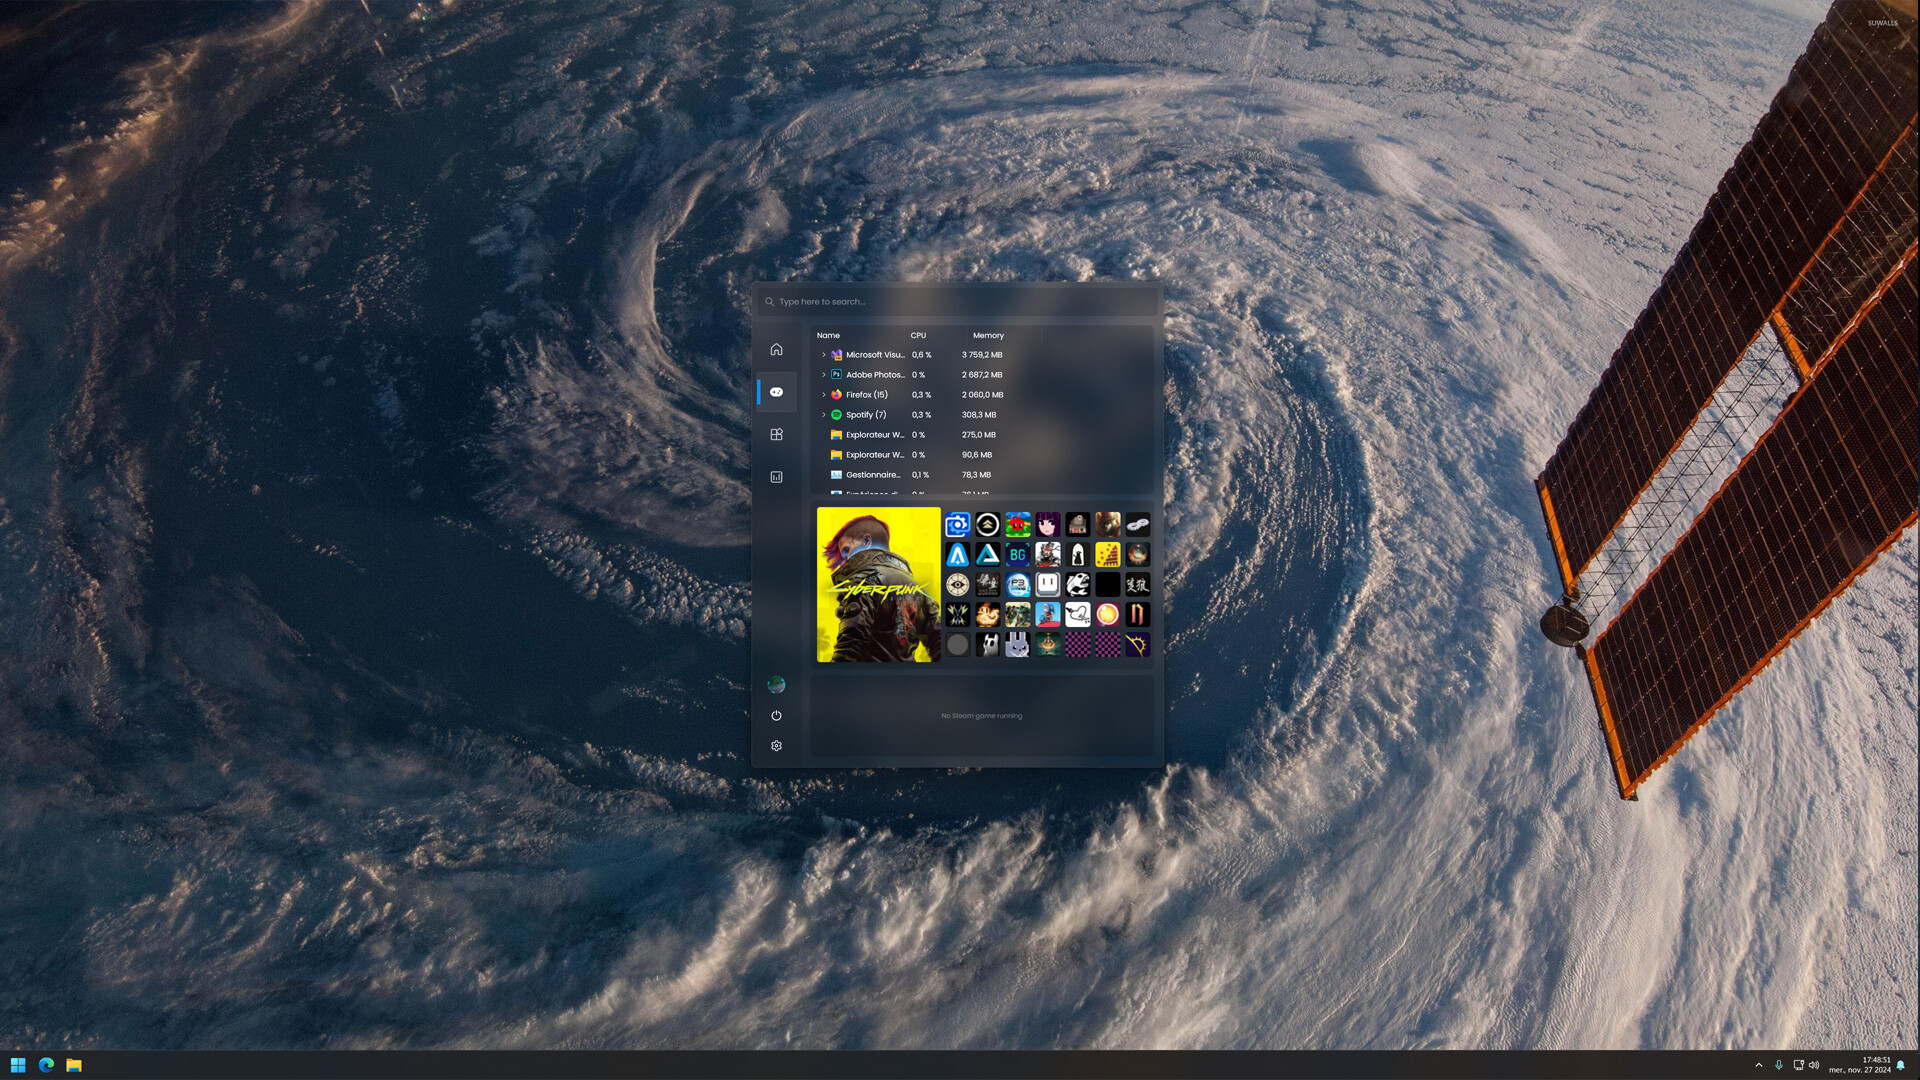1920x1080 pixels.
Task: Switch to the statistics tab in the sidebar
Action: (776, 476)
